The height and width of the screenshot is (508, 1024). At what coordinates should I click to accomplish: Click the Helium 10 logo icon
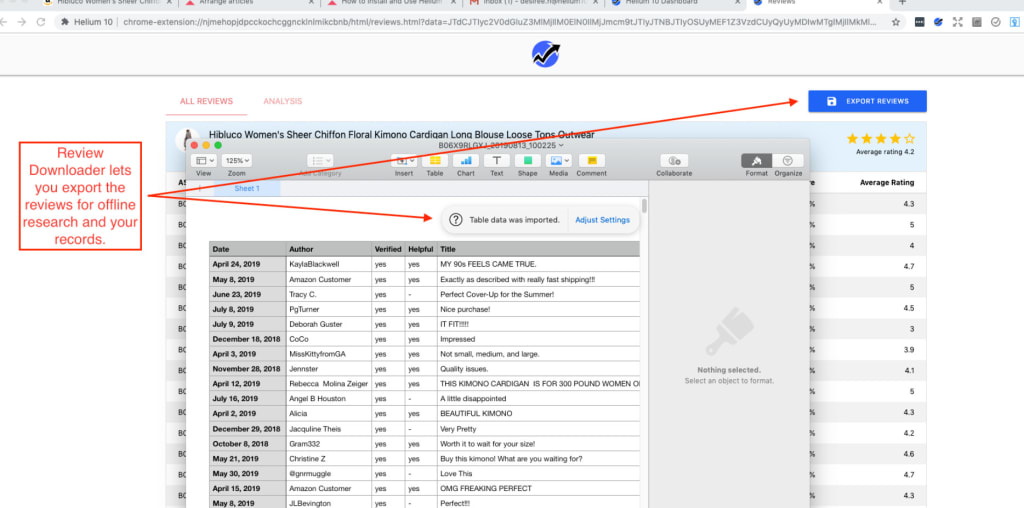[x=545, y=54]
